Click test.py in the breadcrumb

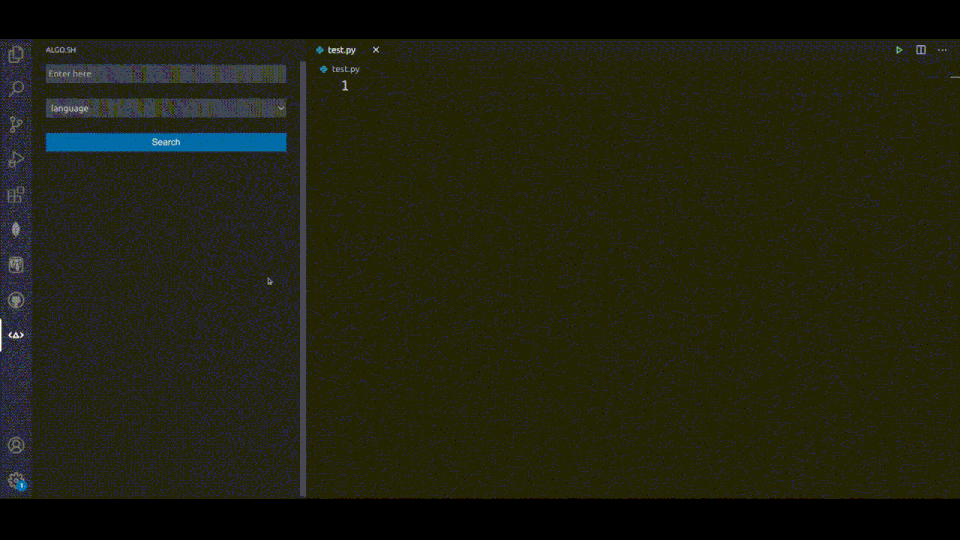click(x=345, y=69)
